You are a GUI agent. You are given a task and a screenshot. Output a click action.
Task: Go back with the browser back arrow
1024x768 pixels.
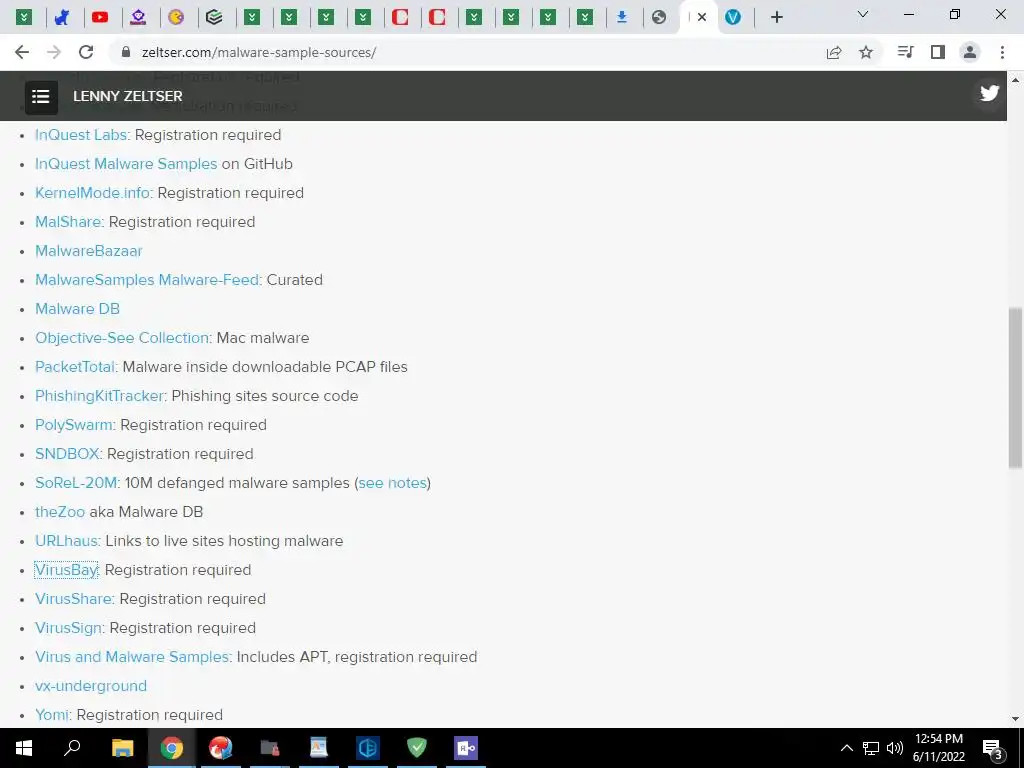point(22,52)
